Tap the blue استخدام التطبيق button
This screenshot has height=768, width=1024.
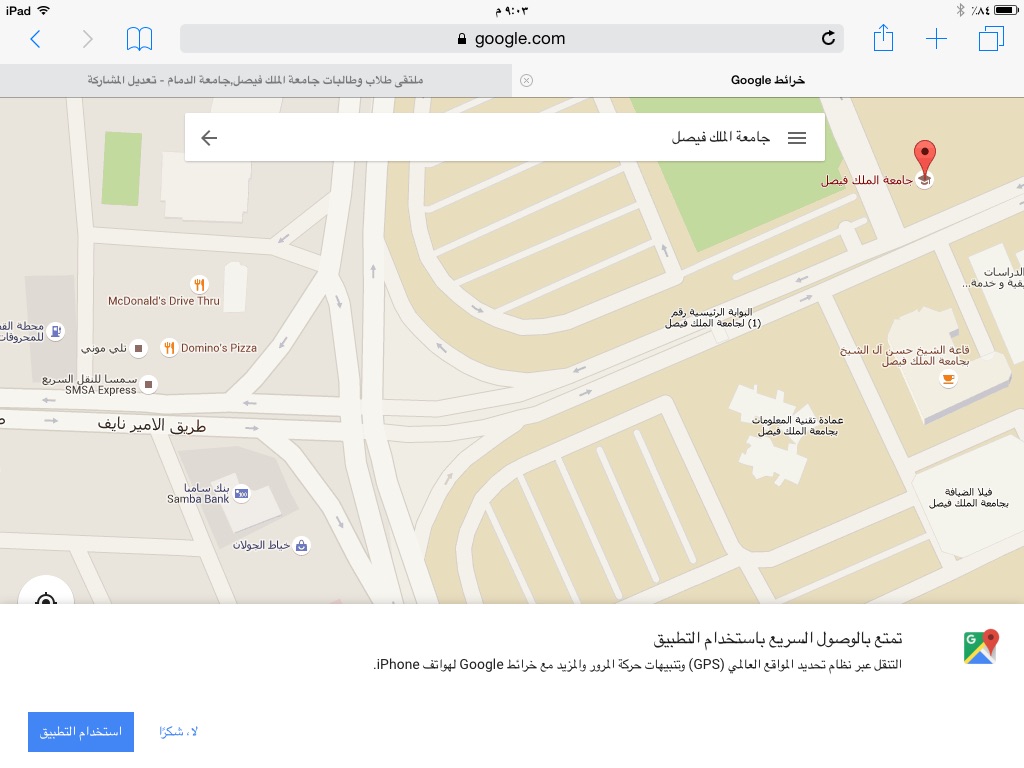click(x=81, y=731)
